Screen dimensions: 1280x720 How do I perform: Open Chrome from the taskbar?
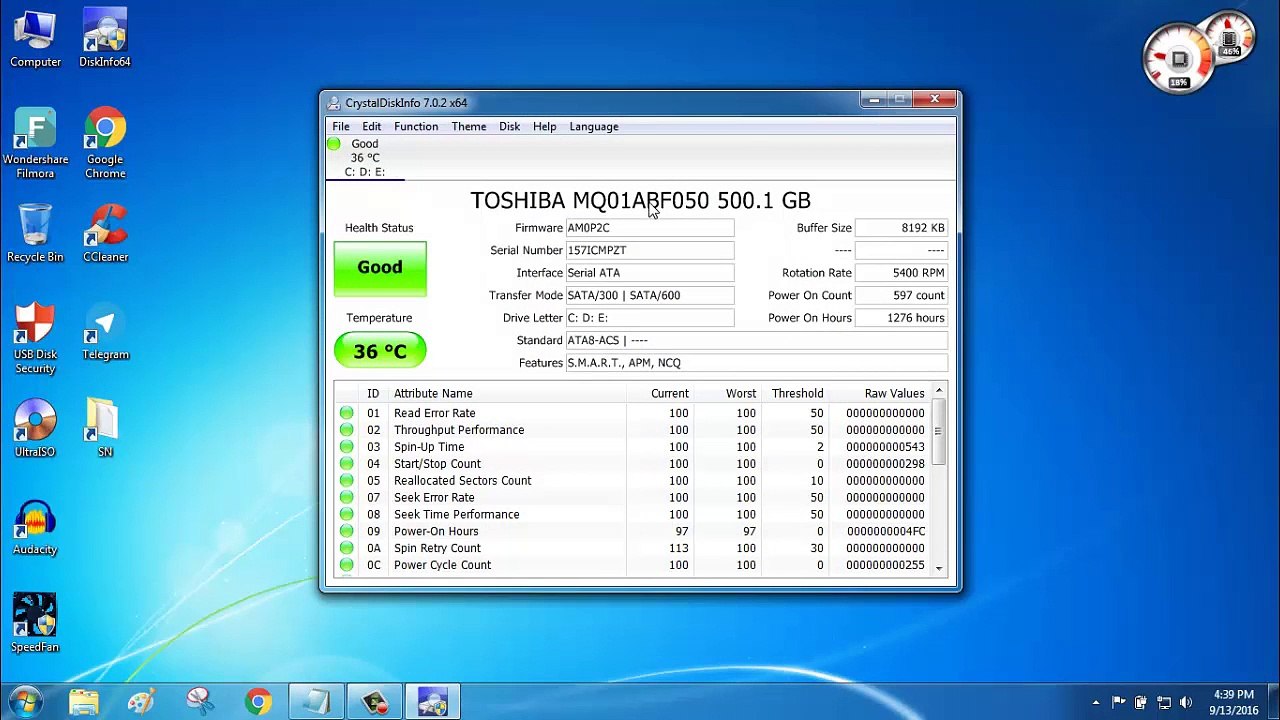point(258,702)
